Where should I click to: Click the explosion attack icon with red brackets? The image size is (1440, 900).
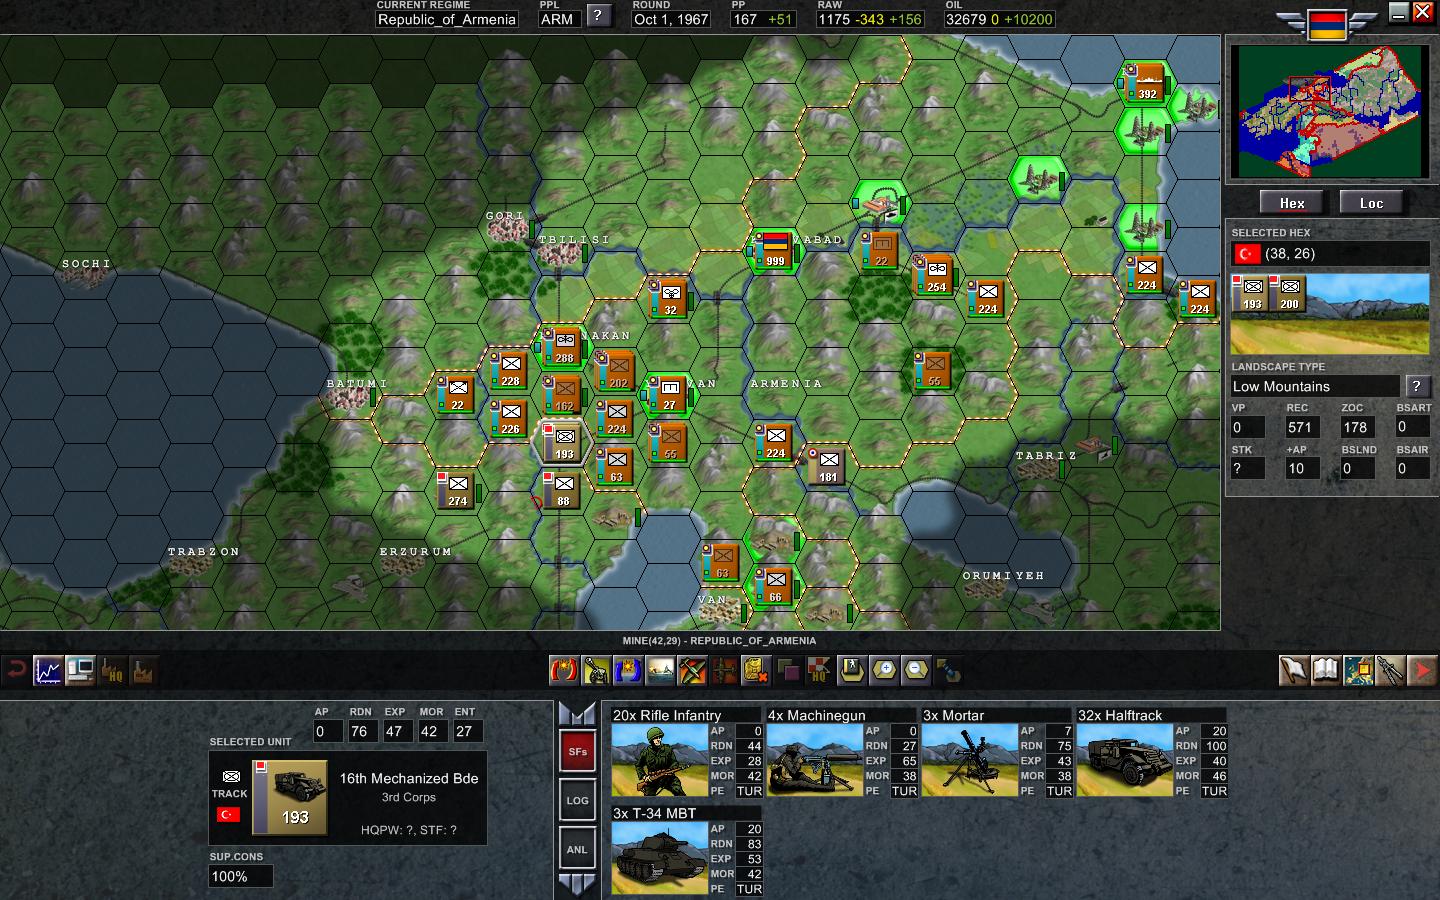point(564,670)
